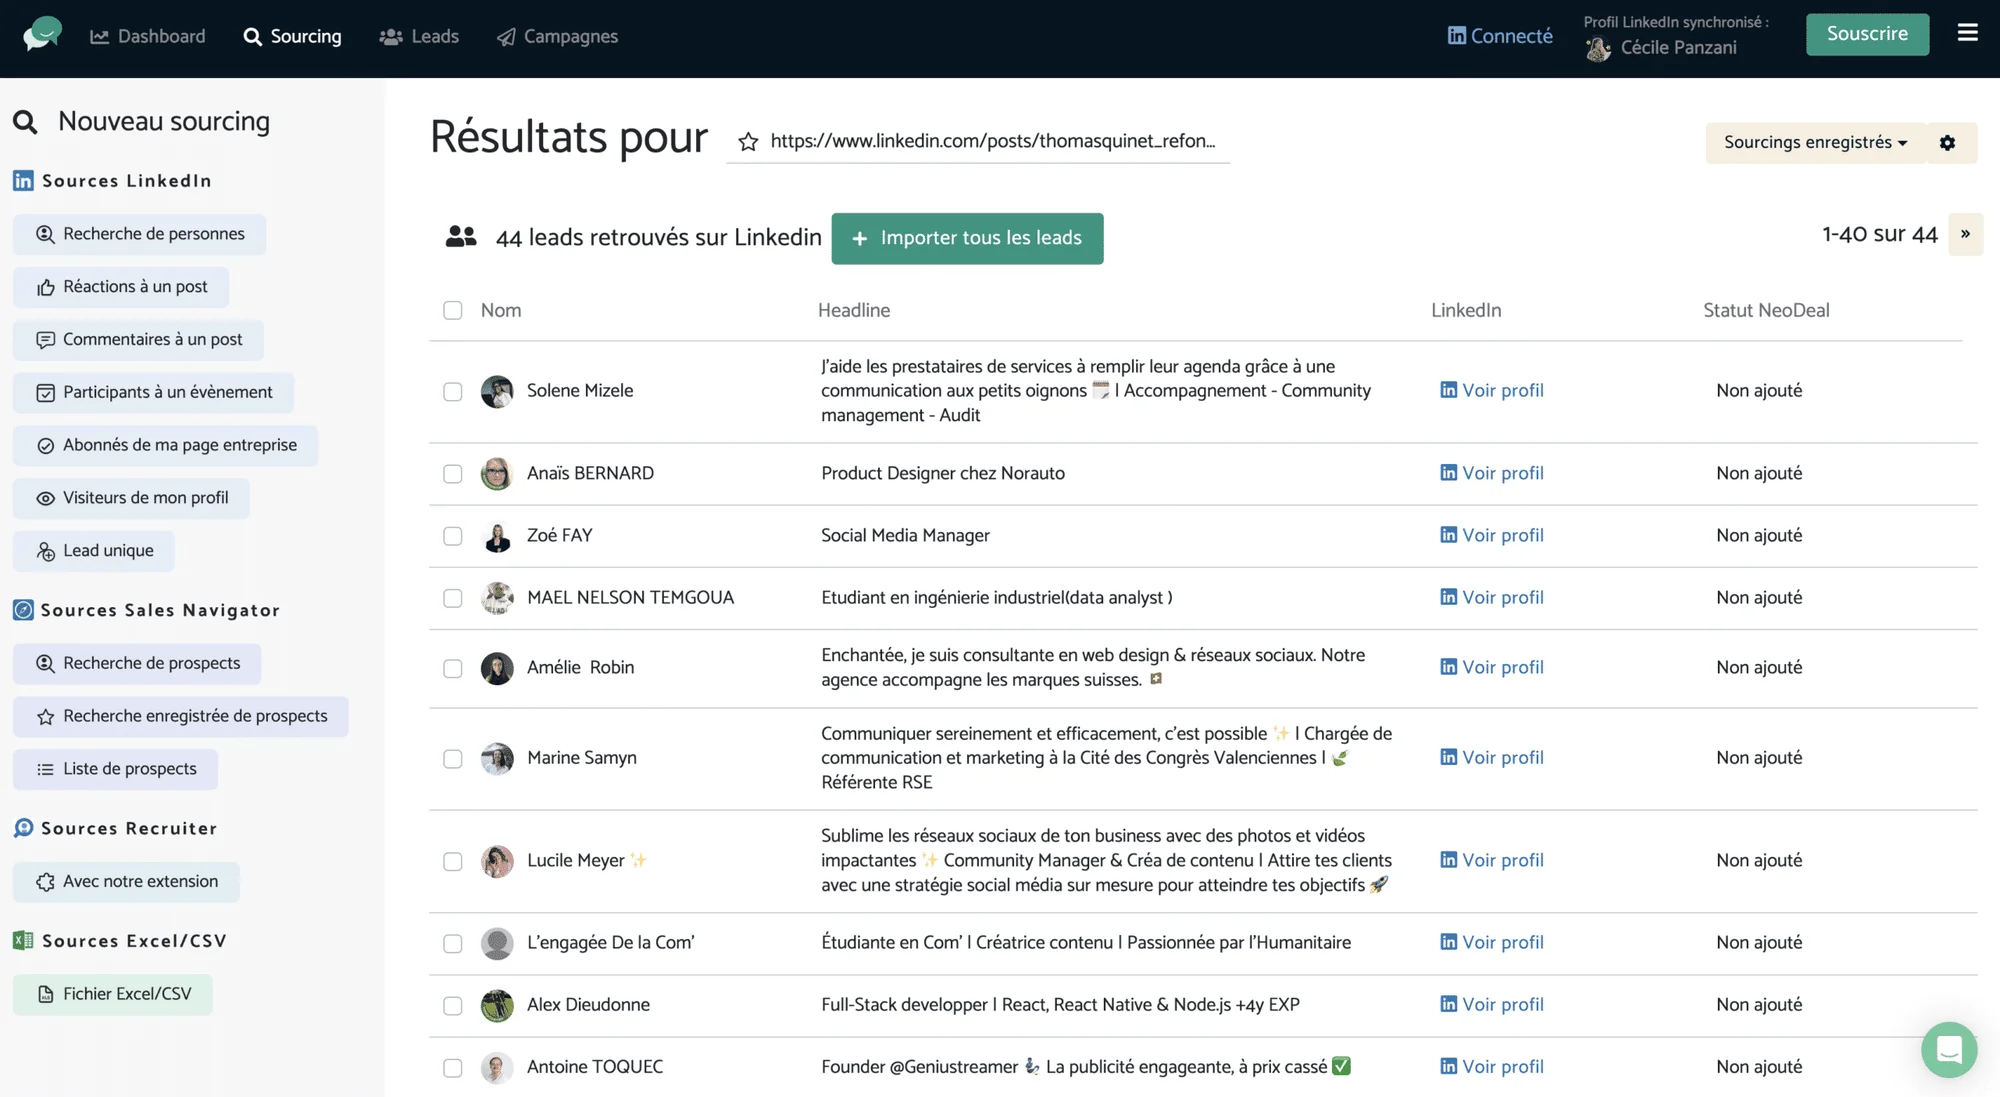Click the star icon beside the LinkedIn URL
This screenshot has height=1097, width=2000.
[x=748, y=142]
